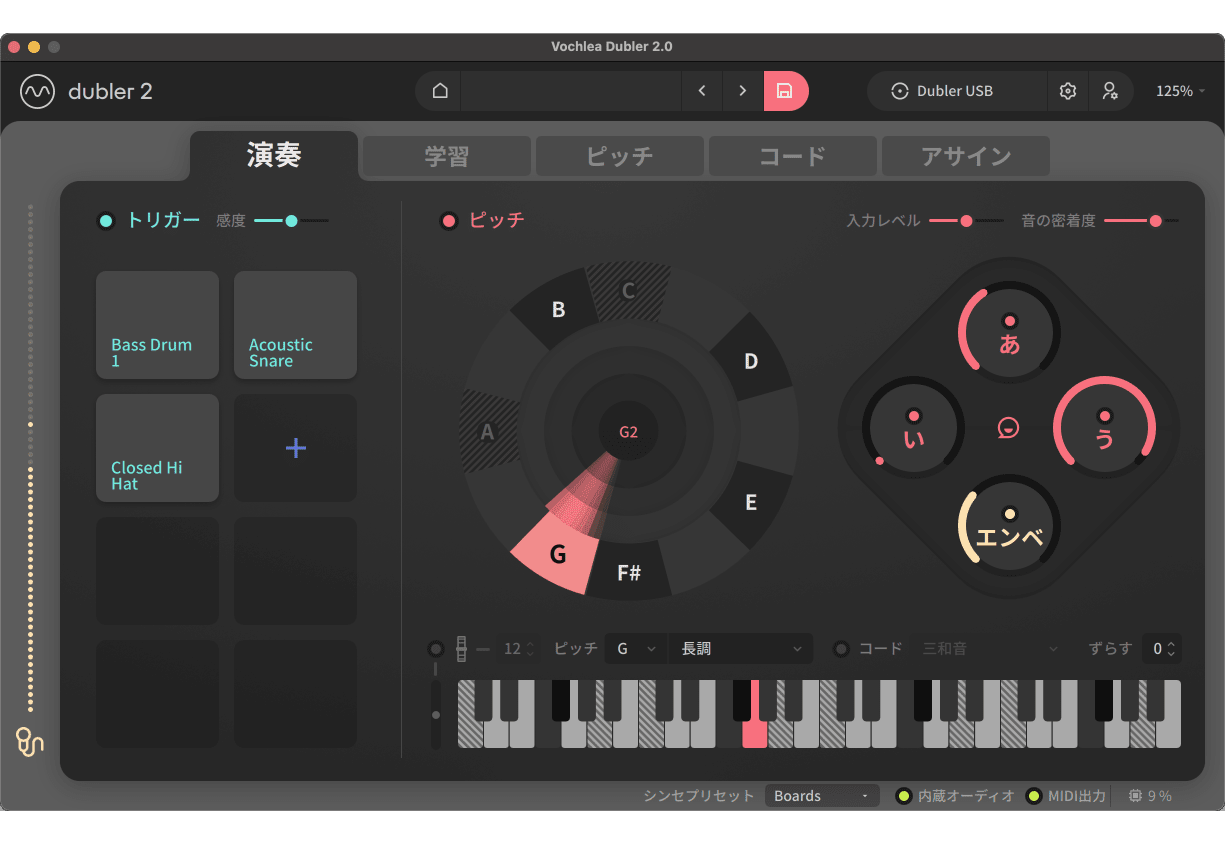
Task: Adjust the pitch bend range stepper 12
Action: pos(519,649)
